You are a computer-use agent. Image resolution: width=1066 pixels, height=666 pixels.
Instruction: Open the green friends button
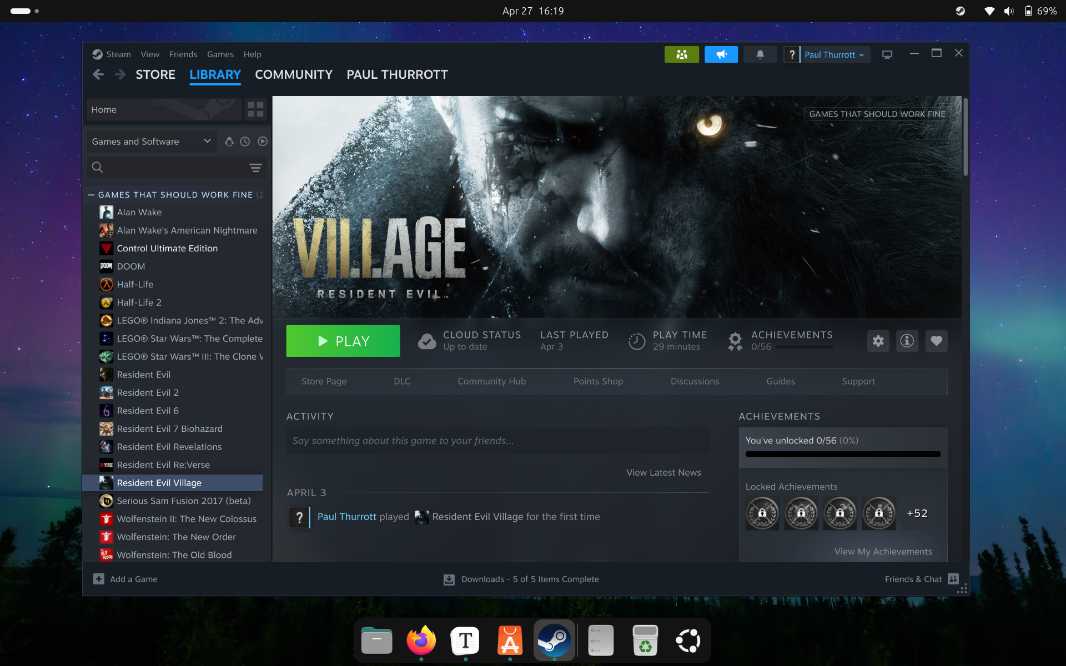(681, 55)
